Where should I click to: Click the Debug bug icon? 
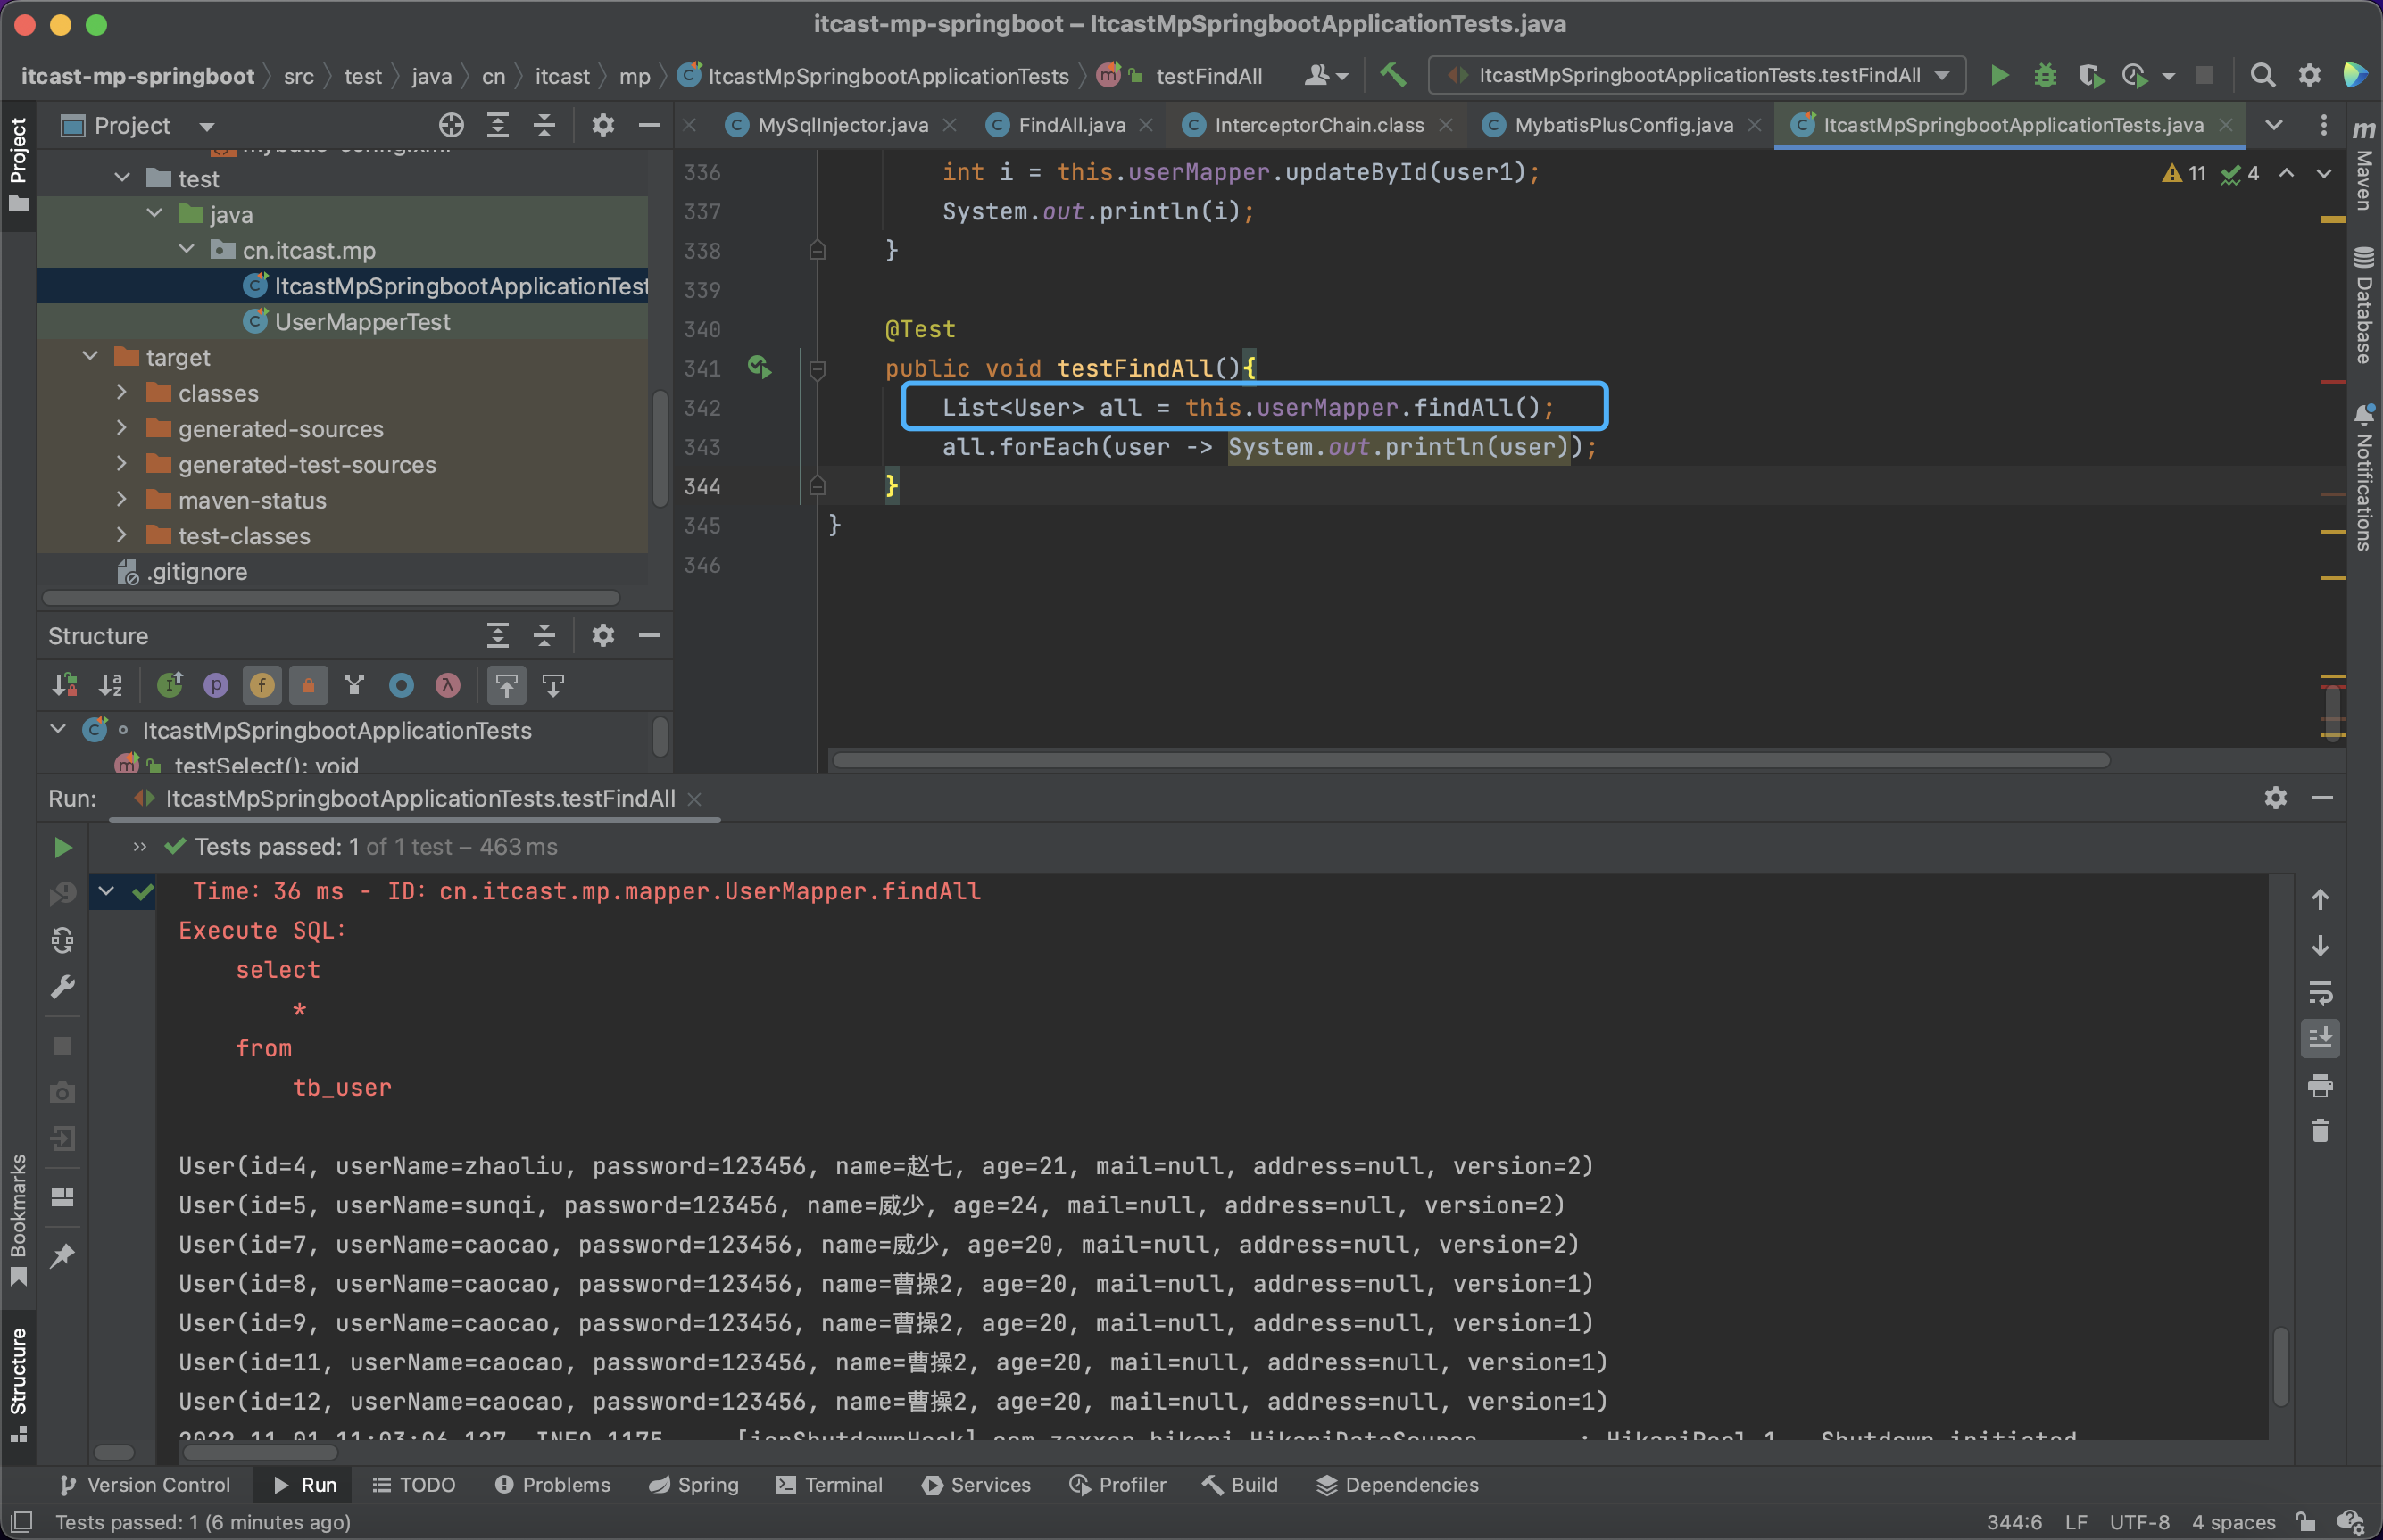click(2044, 76)
